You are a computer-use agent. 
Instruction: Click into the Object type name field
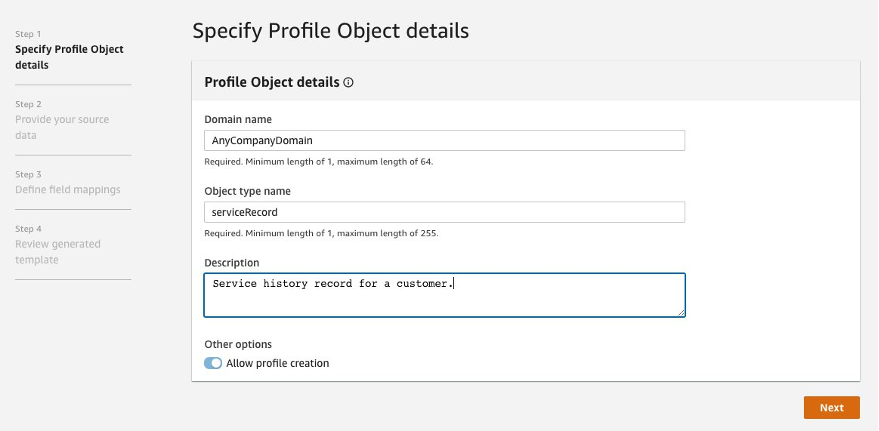(x=444, y=212)
